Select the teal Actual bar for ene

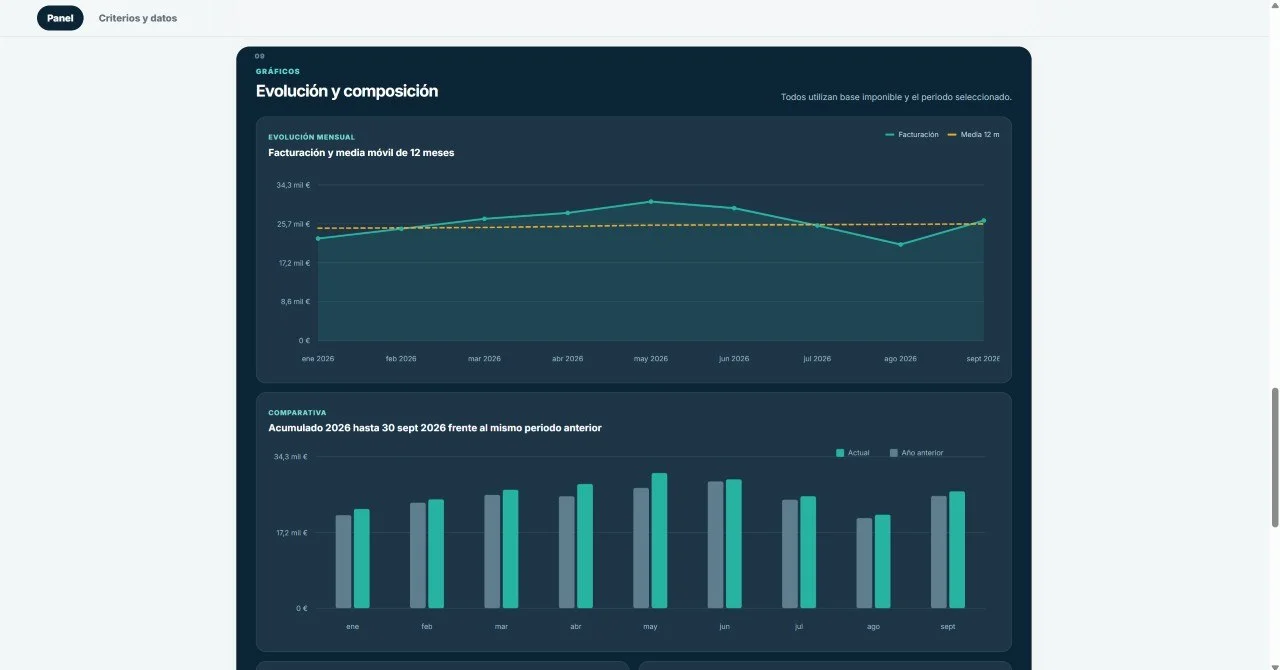[362, 558]
